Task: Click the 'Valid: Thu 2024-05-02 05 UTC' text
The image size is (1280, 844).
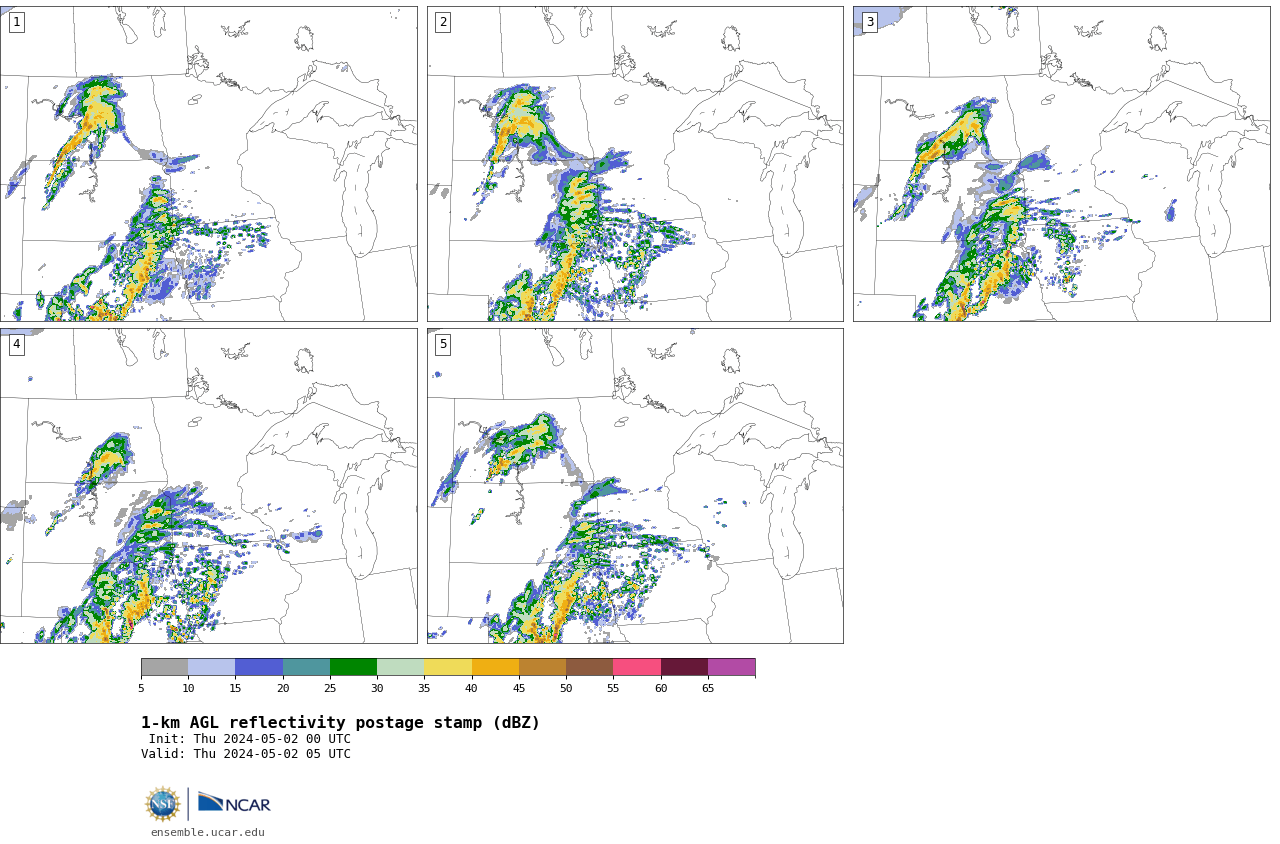Action: (246, 754)
